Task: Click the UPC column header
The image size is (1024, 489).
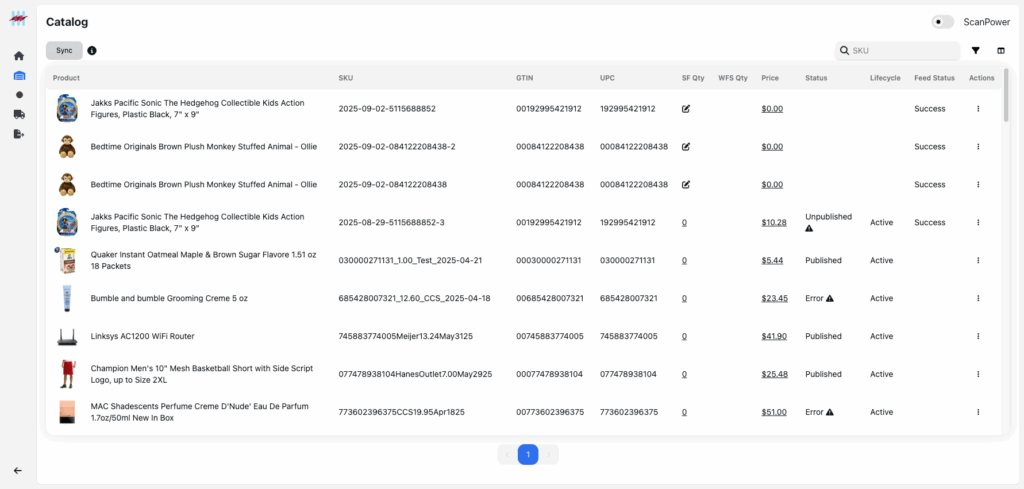Action: [607, 78]
